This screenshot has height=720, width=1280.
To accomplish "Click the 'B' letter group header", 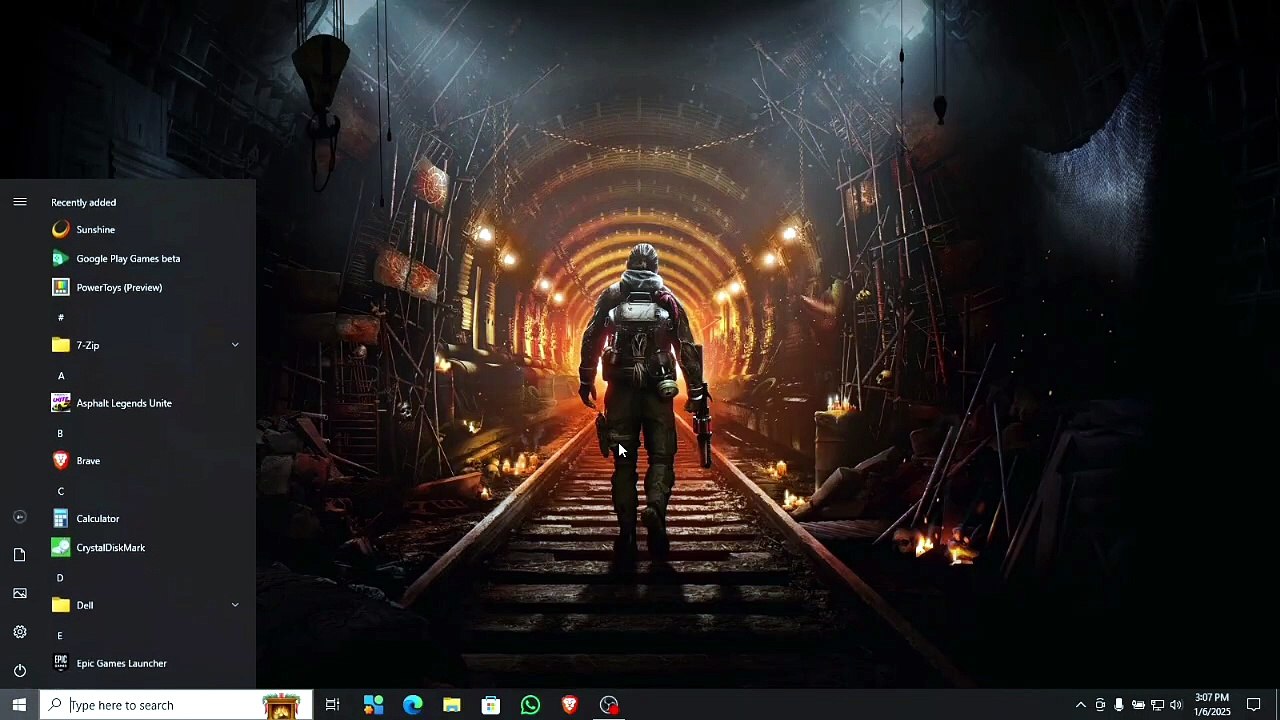I will pyautogui.click(x=60, y=433).
